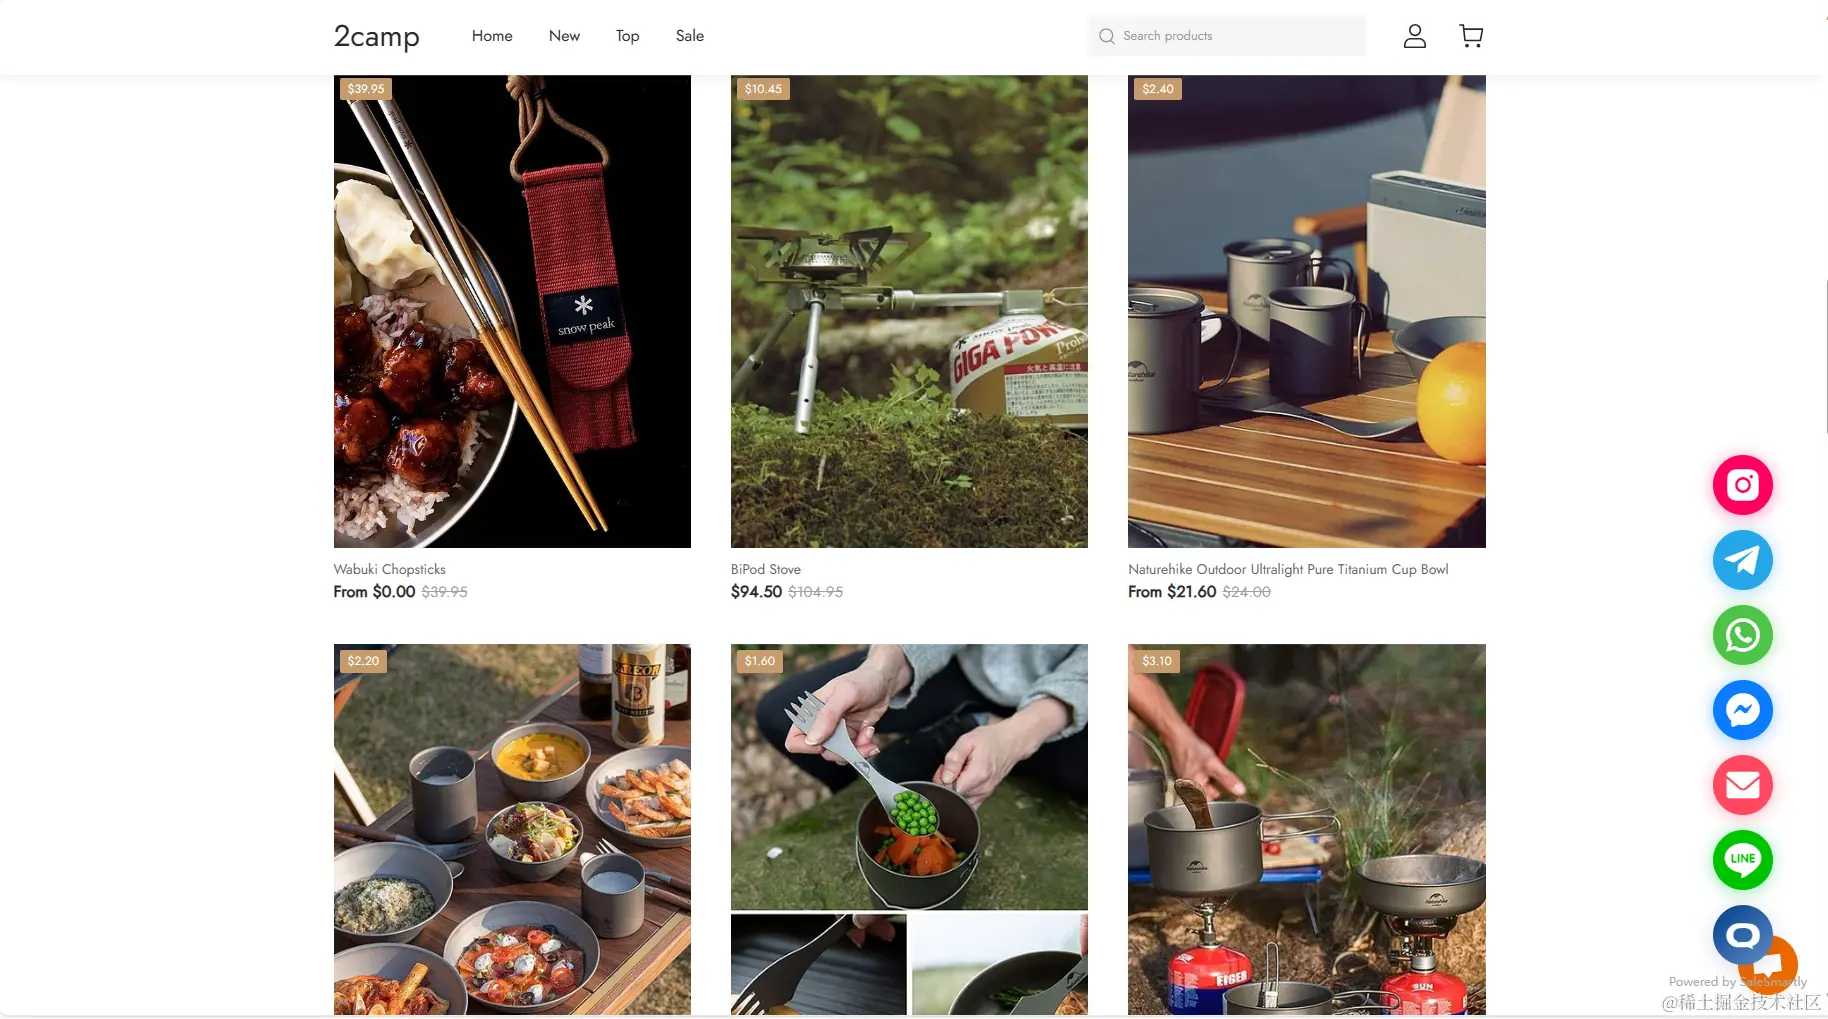
Task: Click the Search products field
Action: click(1227, 36)
